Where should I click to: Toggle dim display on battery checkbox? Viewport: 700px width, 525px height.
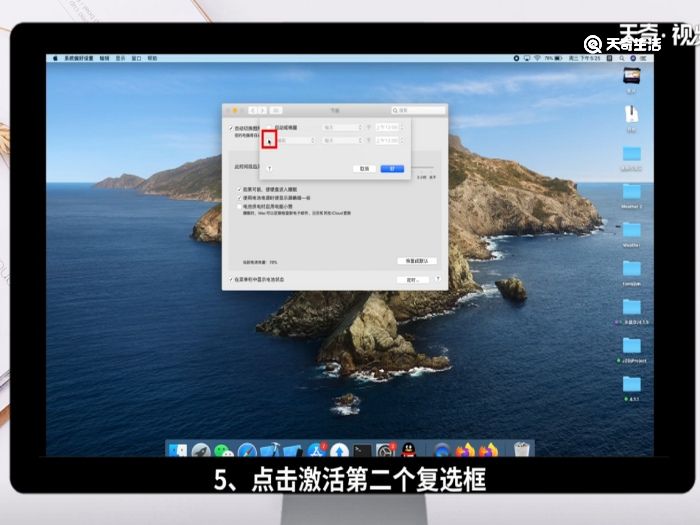pos(239,198)
